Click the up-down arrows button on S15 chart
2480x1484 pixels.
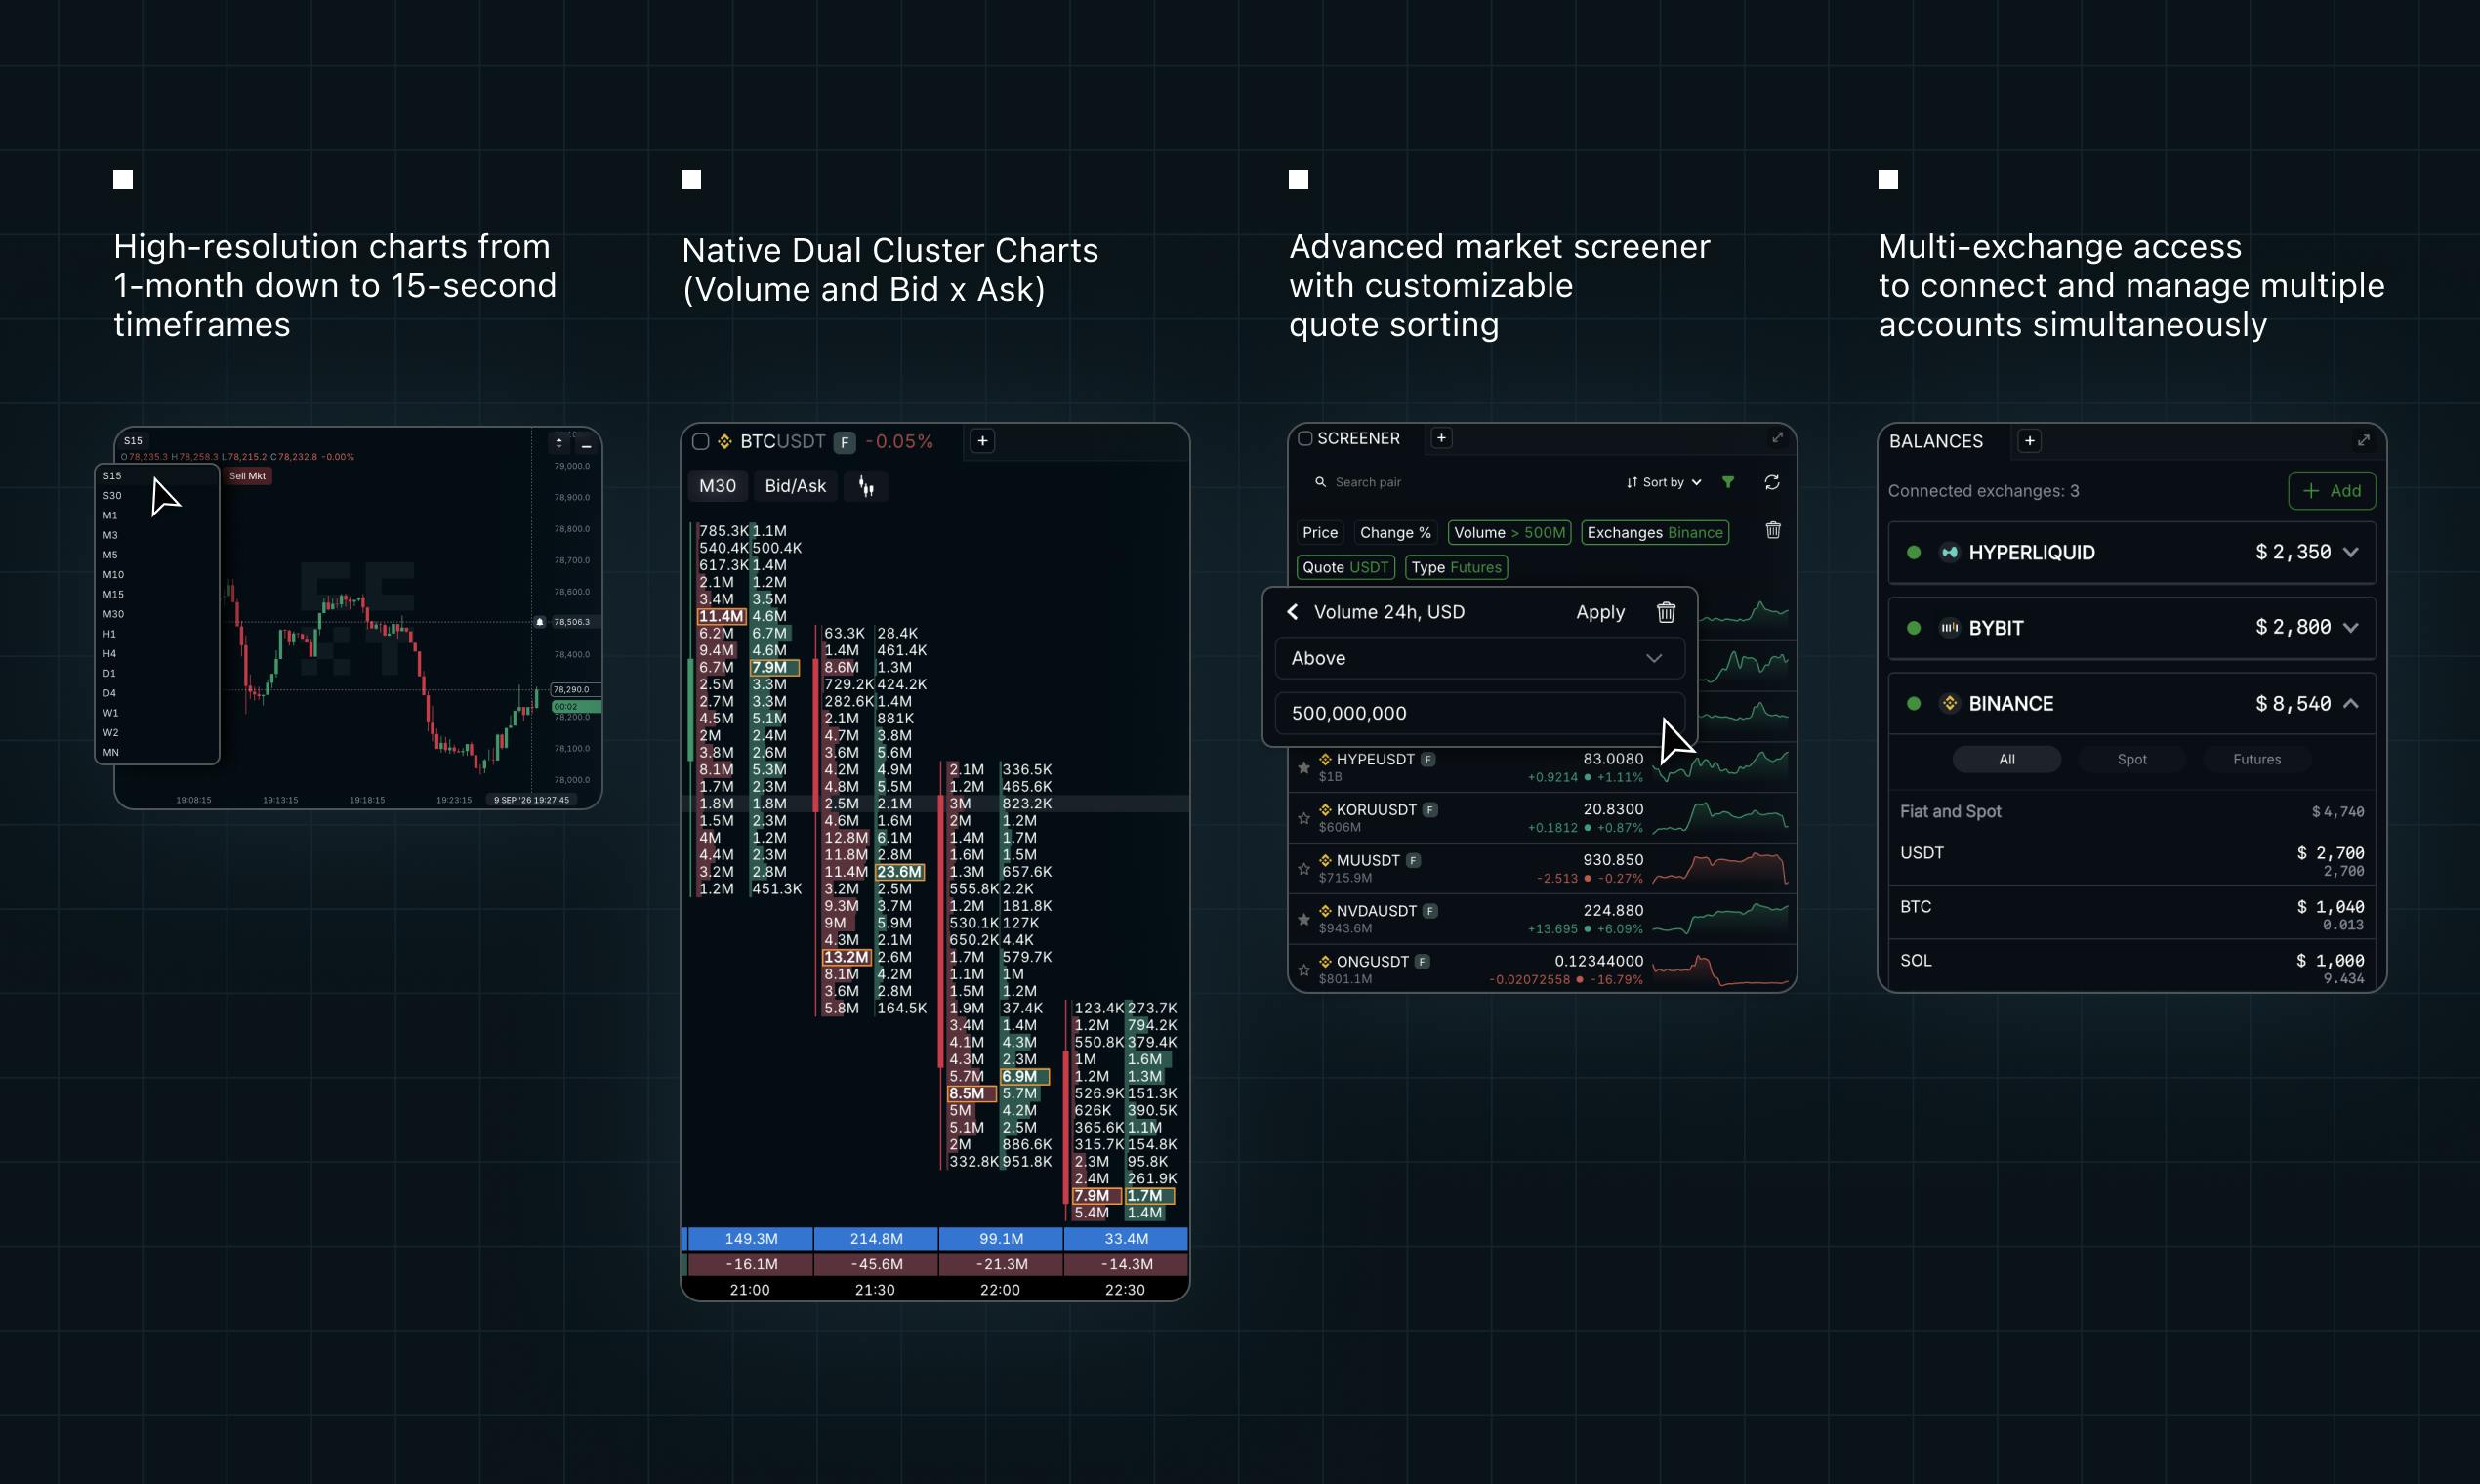pyautogui.click(x=560, y=443)
